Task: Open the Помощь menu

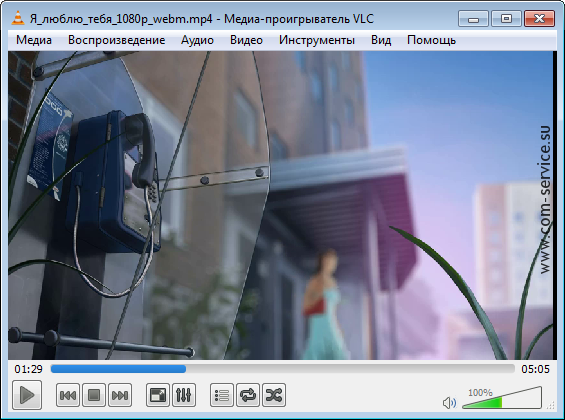Action: click(431, 40)
